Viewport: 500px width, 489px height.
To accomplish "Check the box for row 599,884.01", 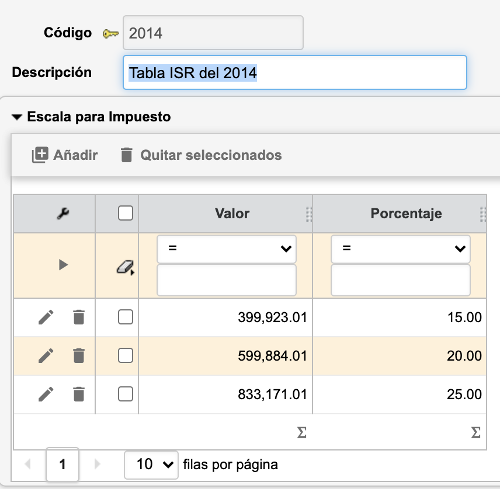I will 125,356.
